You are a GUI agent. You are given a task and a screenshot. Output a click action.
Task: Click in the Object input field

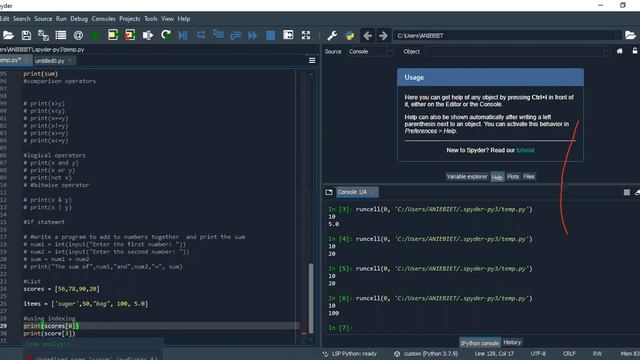pyautogui.click(x=514, y=52)
